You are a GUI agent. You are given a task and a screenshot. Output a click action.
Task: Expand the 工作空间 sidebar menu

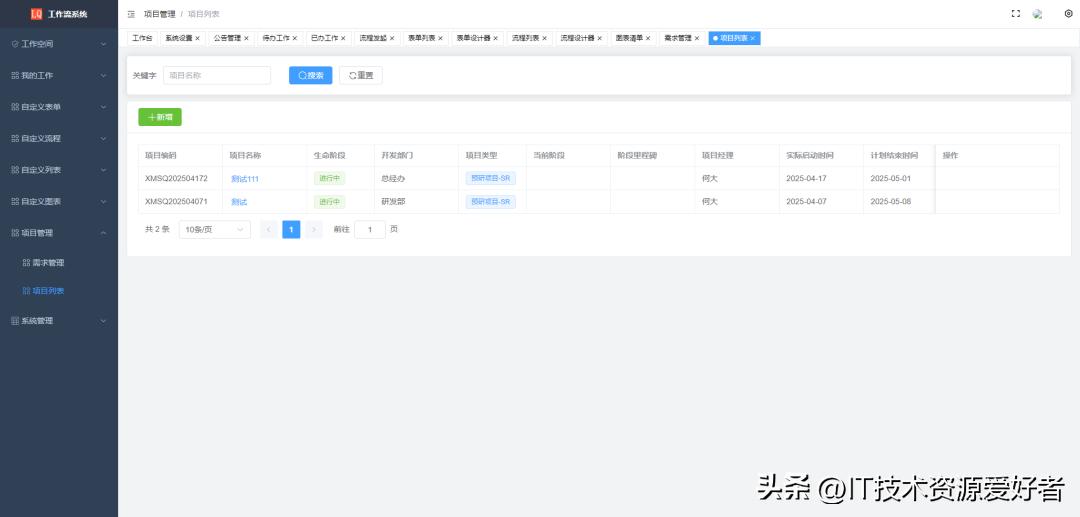(x=59, y=44)
